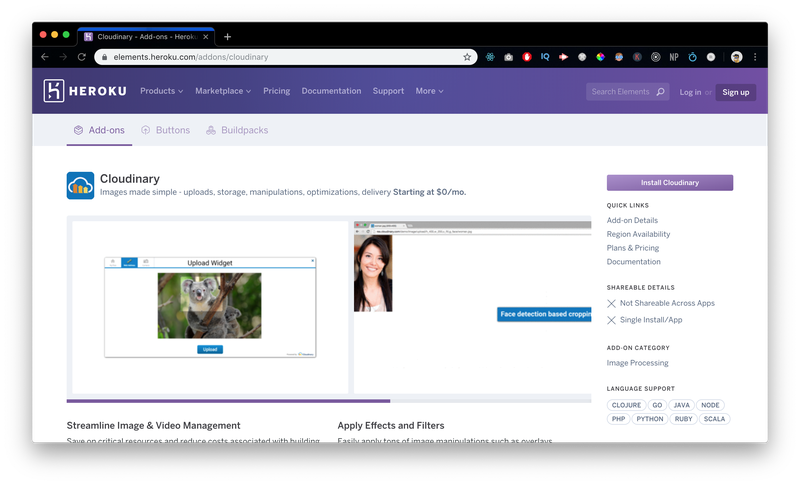
Task: Click the color wheel extension icon
Action: point(601,57)
